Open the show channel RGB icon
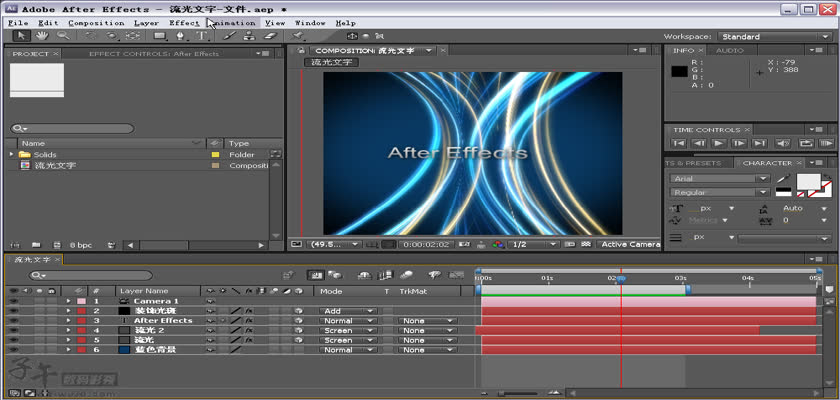Image resolution: width=840 pixels, height=400 pixels. (x=498, y=244)
